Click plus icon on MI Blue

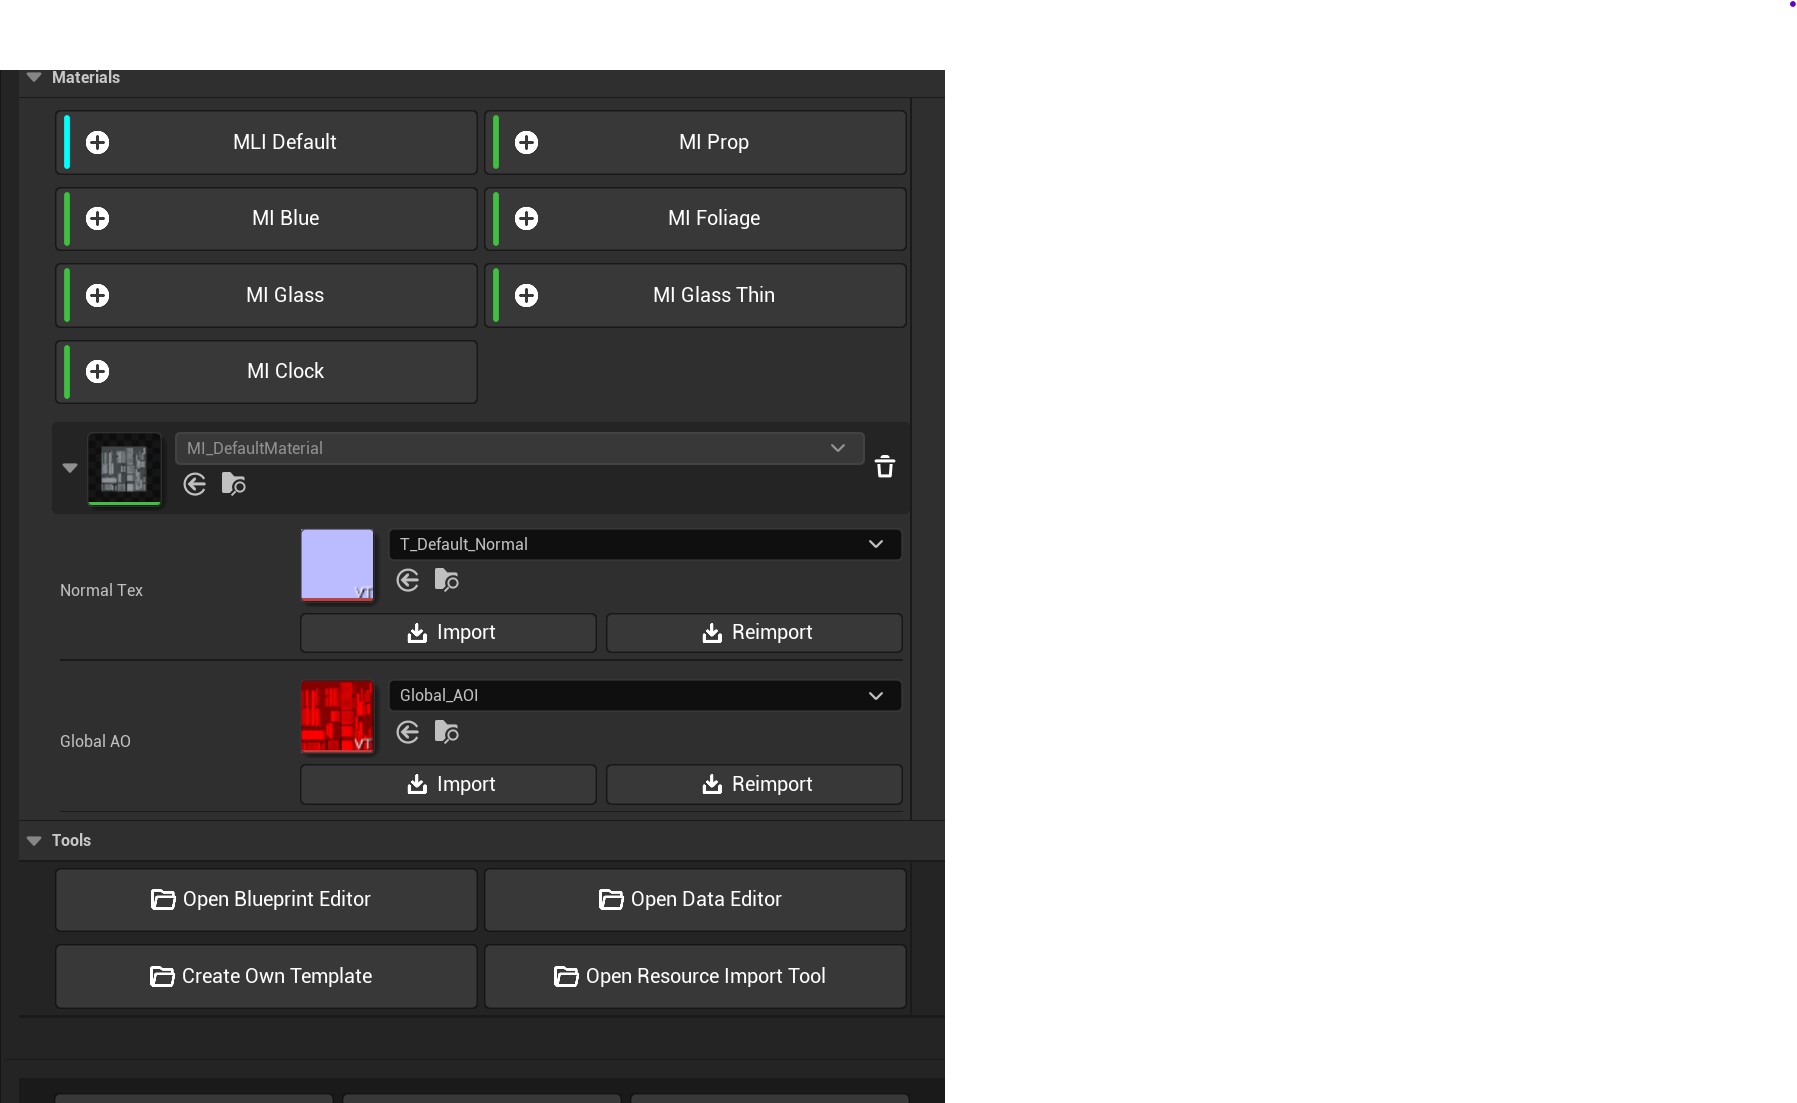coord(97,218)
